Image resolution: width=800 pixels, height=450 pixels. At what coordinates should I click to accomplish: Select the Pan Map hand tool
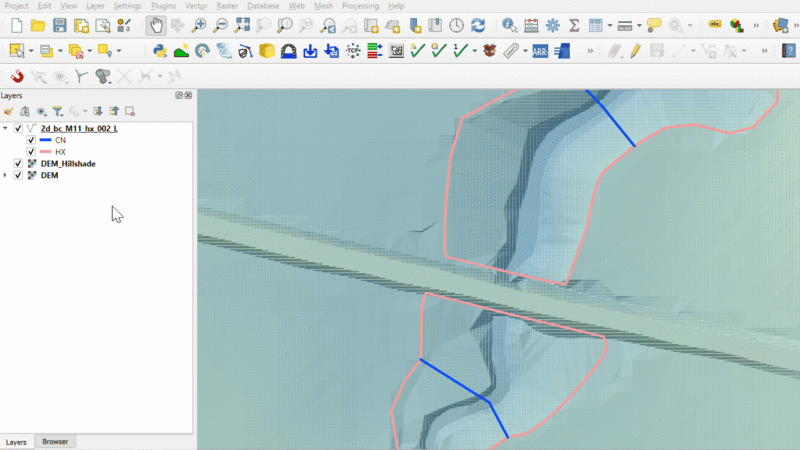(x=156, y=25)
